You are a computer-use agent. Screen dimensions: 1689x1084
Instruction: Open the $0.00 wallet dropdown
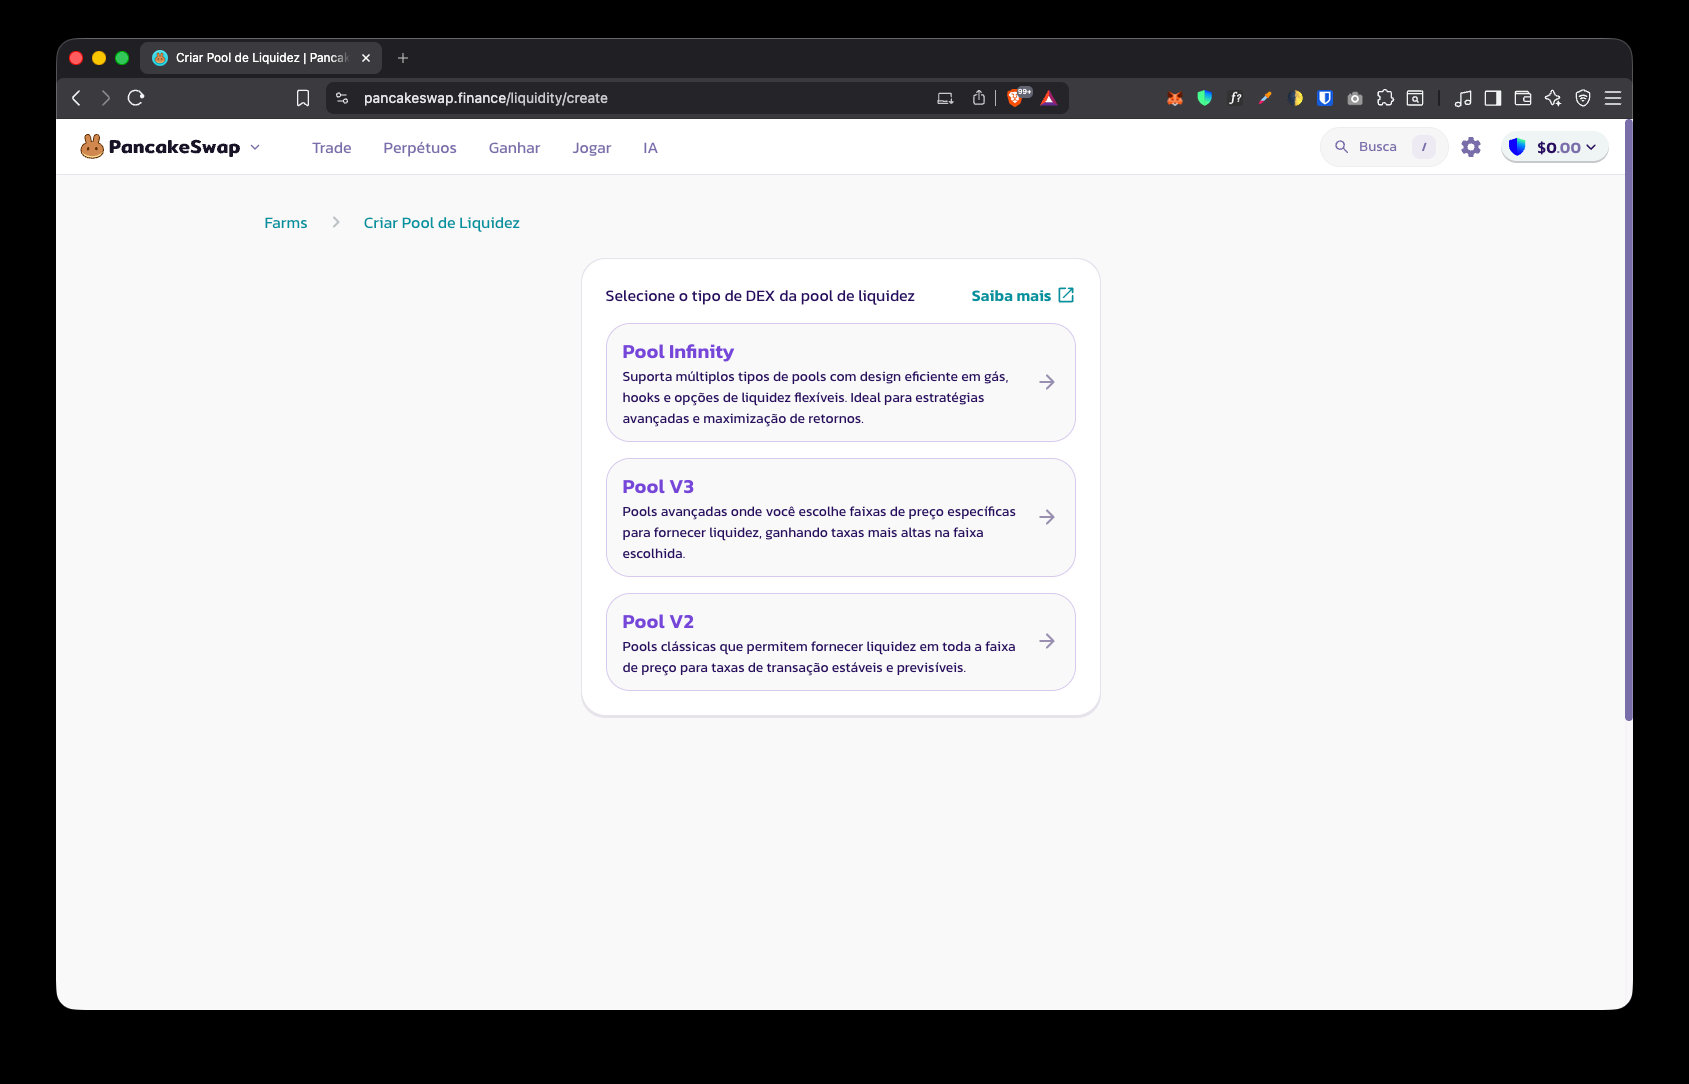tap(1555, 147)
